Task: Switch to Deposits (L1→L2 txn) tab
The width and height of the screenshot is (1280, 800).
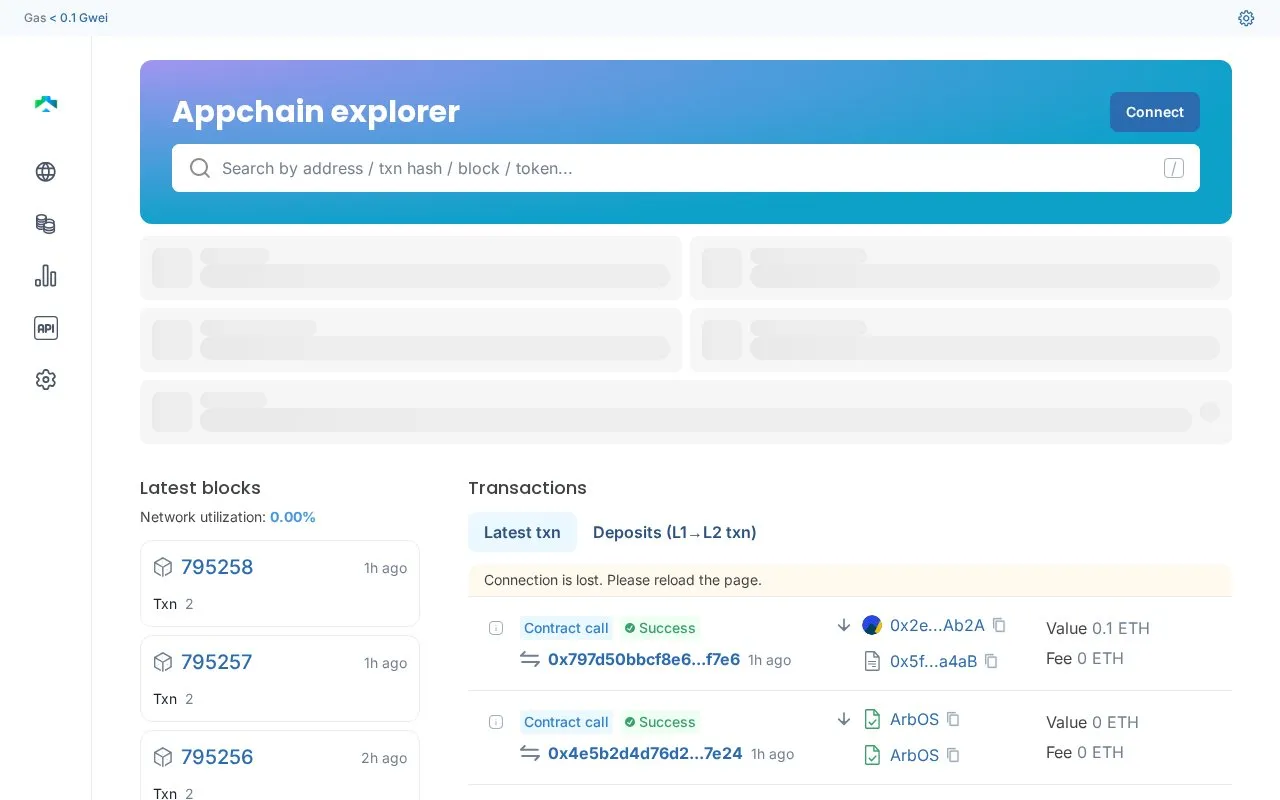Action: (x=675, y=532)
